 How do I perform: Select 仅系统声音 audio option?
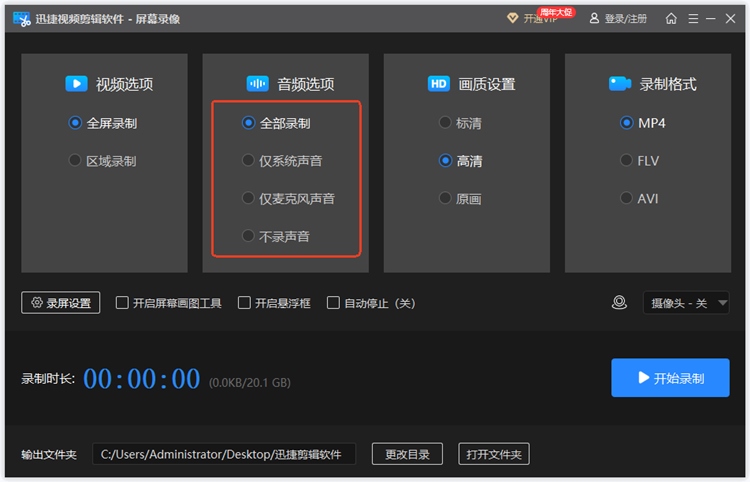tap(282, 161)
